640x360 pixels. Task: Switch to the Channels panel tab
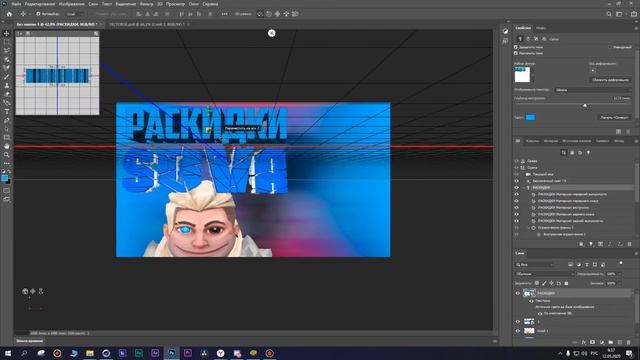click(x=532, y=141)
